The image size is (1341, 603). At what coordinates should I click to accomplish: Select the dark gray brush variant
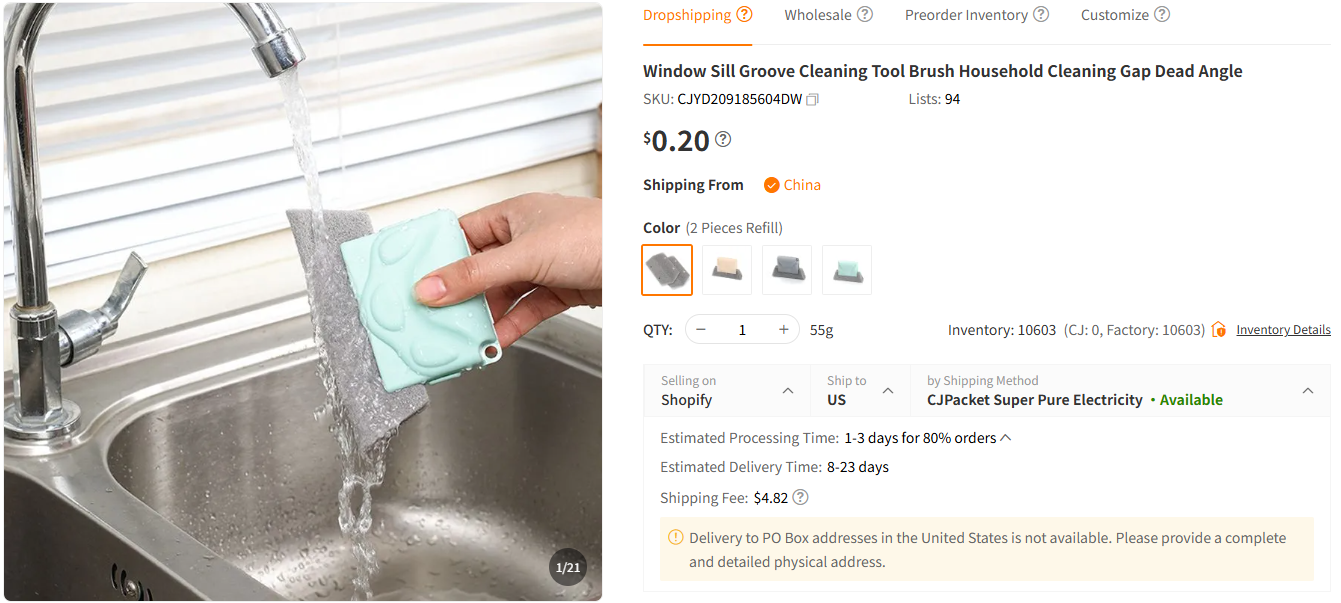787,269
